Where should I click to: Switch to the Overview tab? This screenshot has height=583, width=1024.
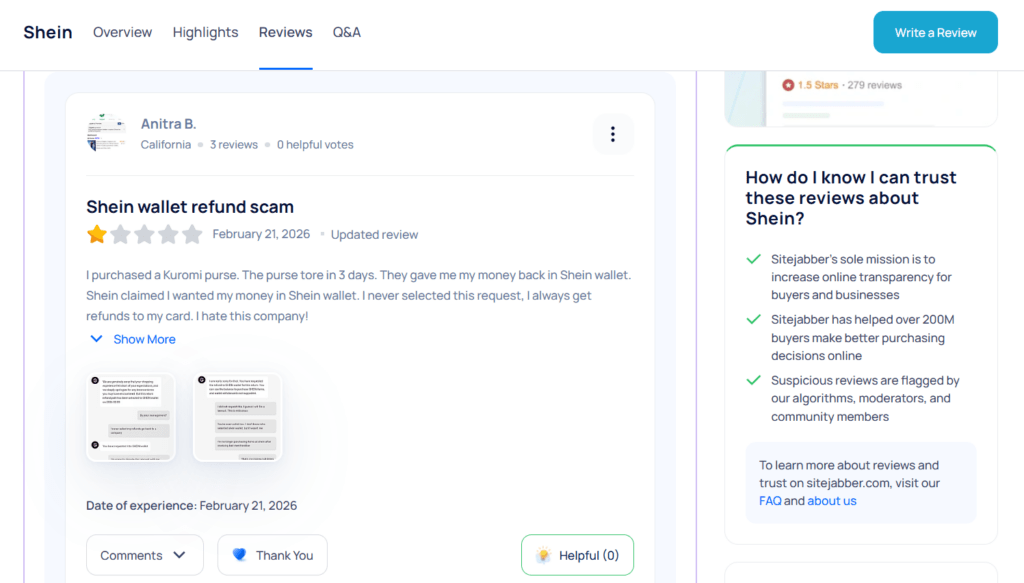pyautogui.click(x=122, y=32)
